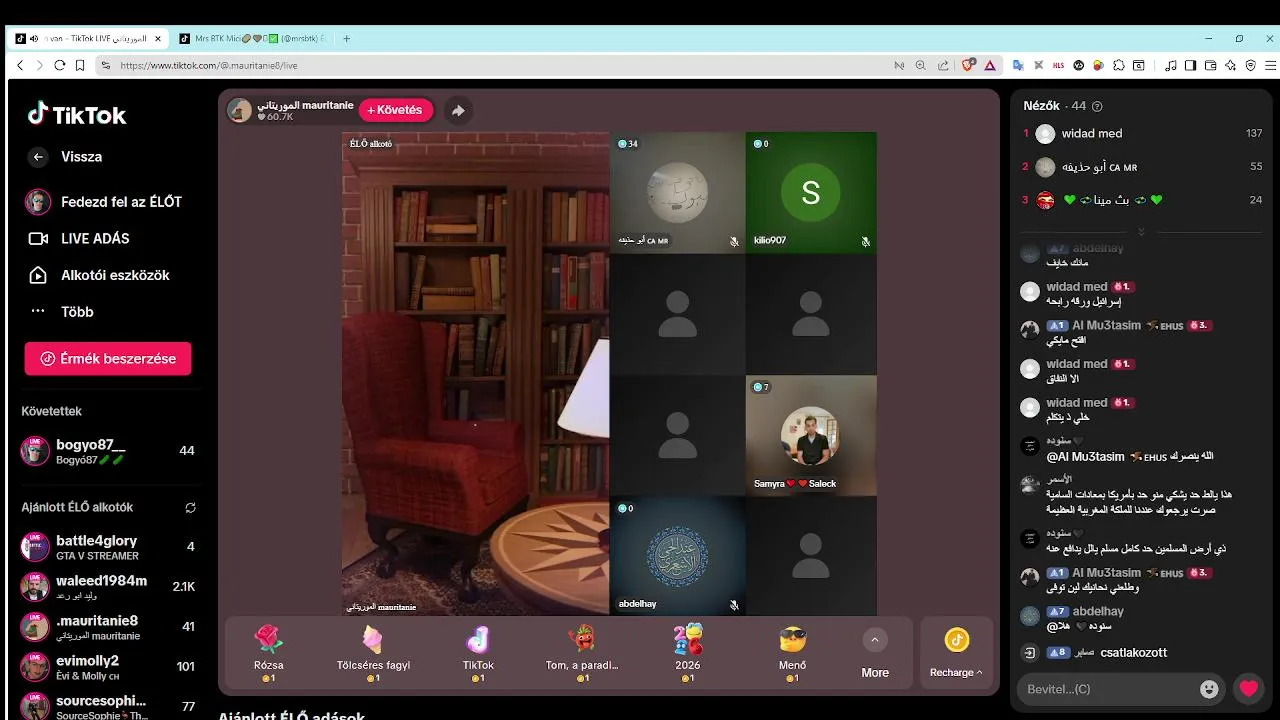
Task: Expand the viewer ranking chevron
Action: pyautogui.click(x=1141, y=231)
